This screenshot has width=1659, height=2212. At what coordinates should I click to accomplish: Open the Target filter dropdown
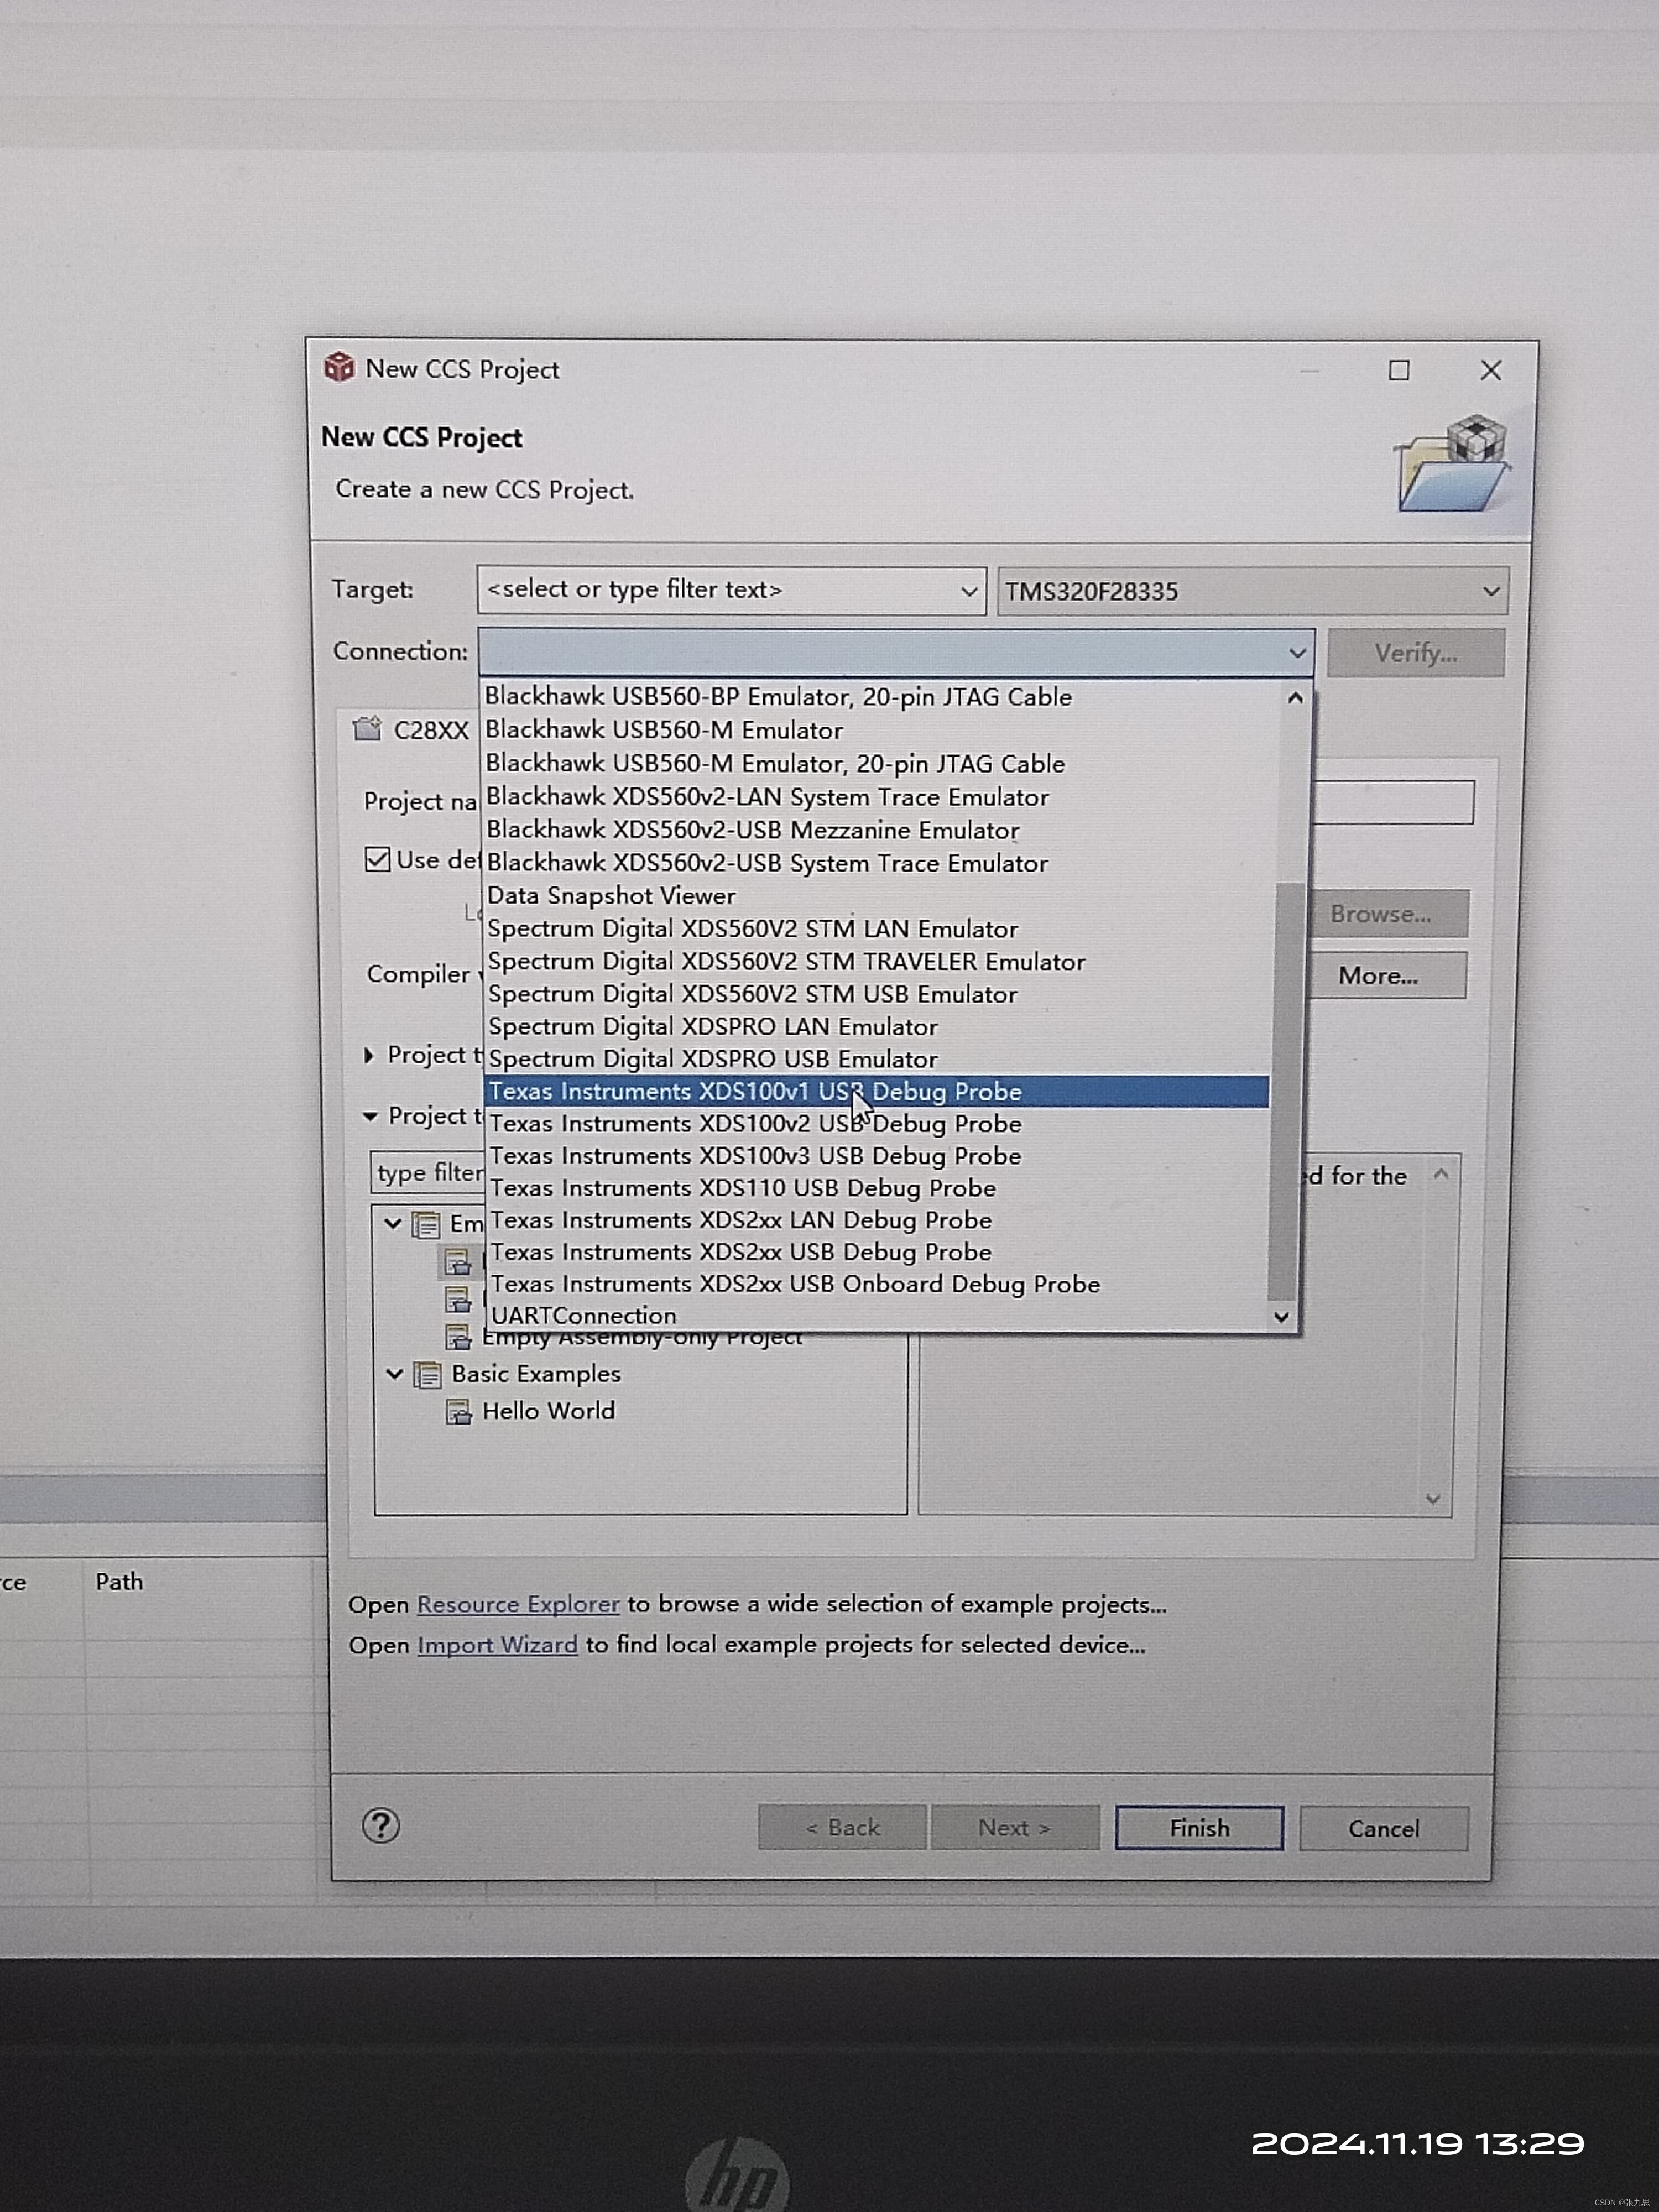968,591
